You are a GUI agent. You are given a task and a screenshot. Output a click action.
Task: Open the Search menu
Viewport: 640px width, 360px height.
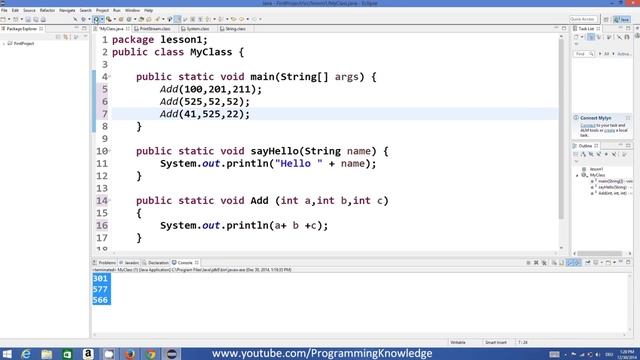click(85, 10)
